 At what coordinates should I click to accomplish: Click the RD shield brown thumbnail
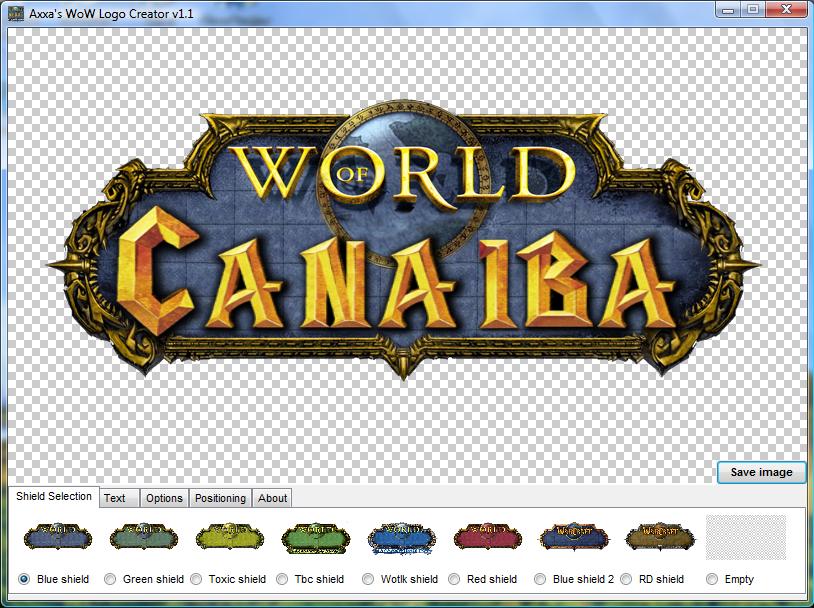click(660, 537)
